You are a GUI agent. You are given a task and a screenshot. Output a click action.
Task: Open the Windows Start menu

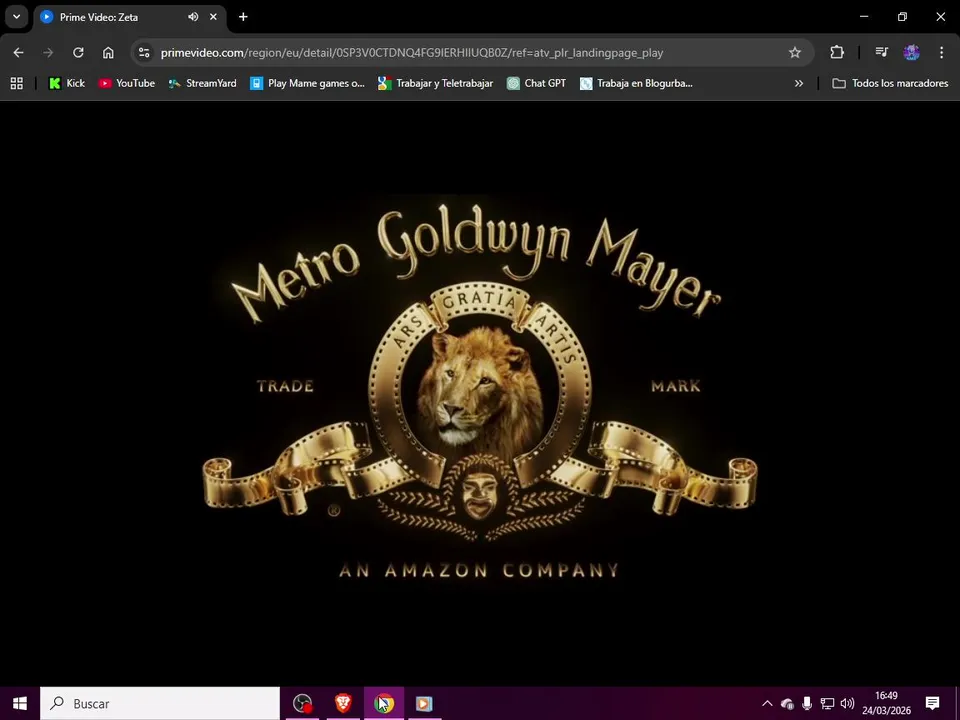coord(20,703)
